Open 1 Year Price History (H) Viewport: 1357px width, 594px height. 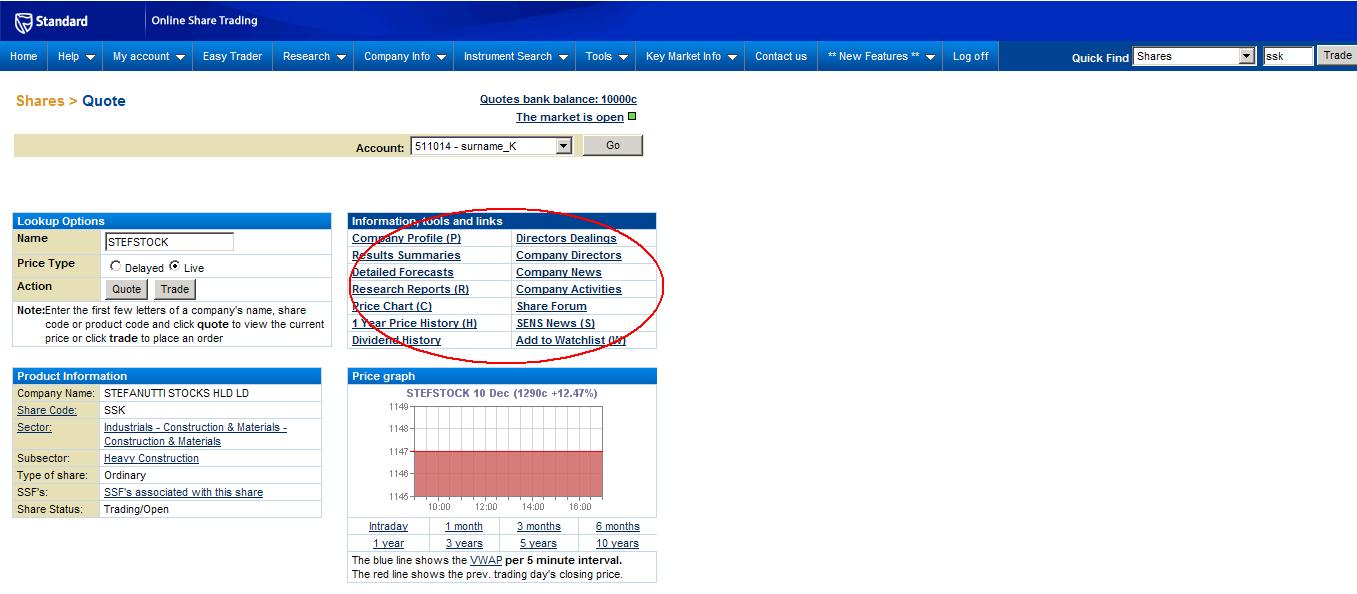tap(414, 323)
